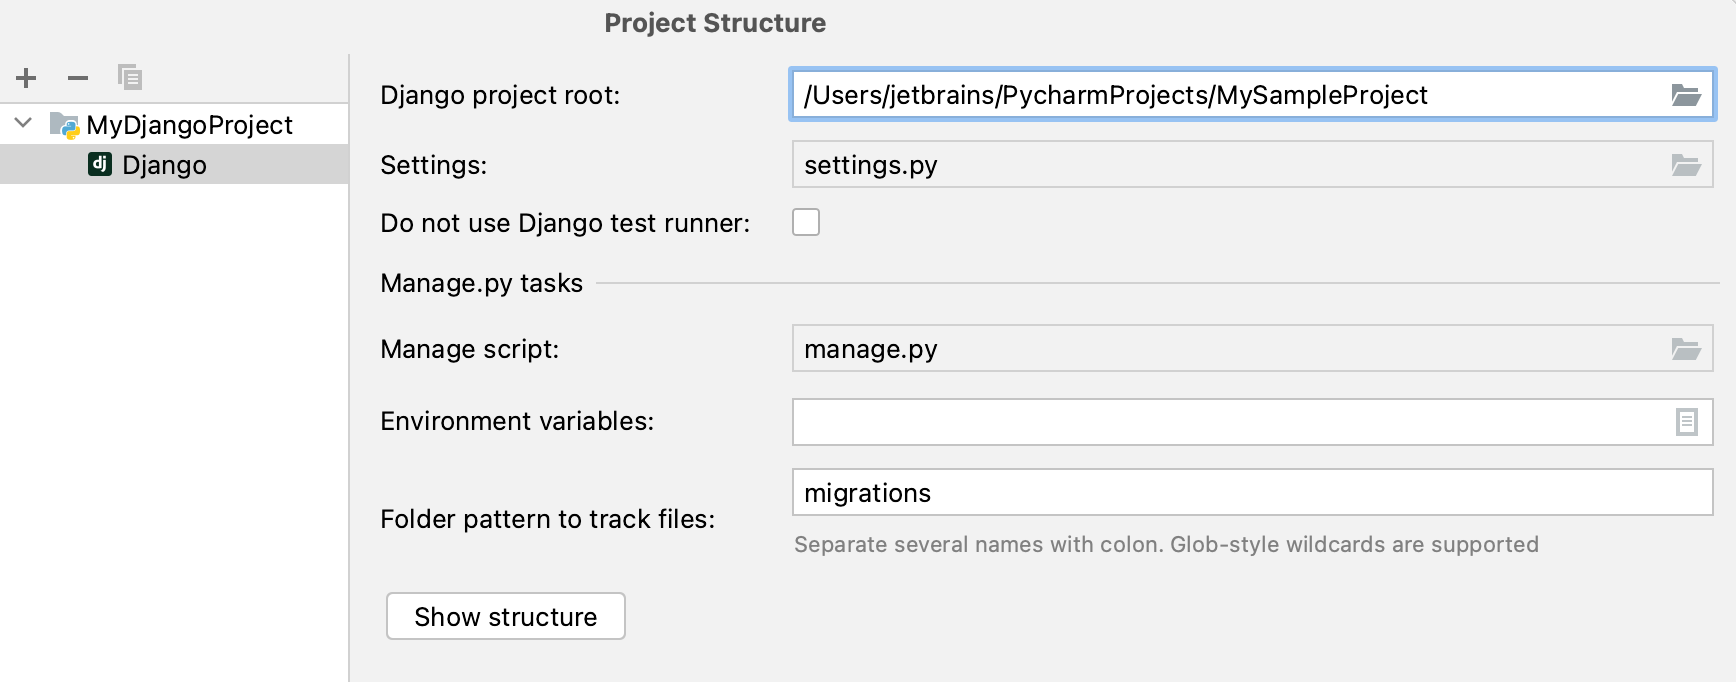Click the Settings label
This screenshot has height=682, width=1736.
pyautogui.click(x=433, y=165)
